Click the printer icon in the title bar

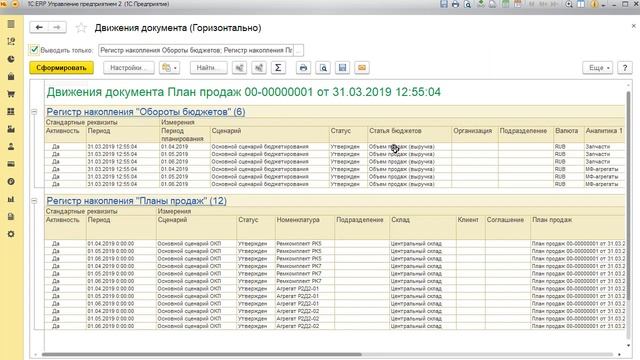click(x=456, y=4)
